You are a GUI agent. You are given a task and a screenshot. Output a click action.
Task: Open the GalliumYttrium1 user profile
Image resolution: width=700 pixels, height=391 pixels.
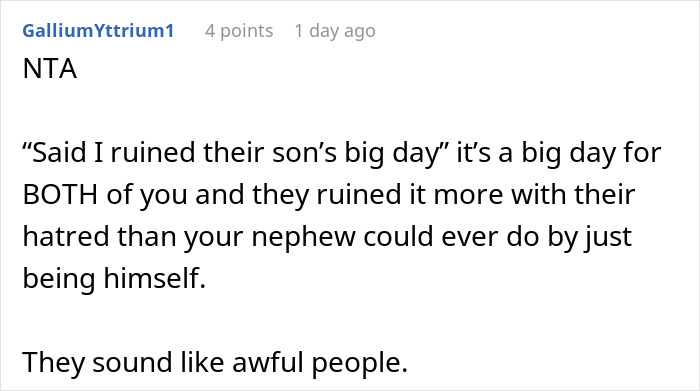pyautogui.click(x=98, y=31)
